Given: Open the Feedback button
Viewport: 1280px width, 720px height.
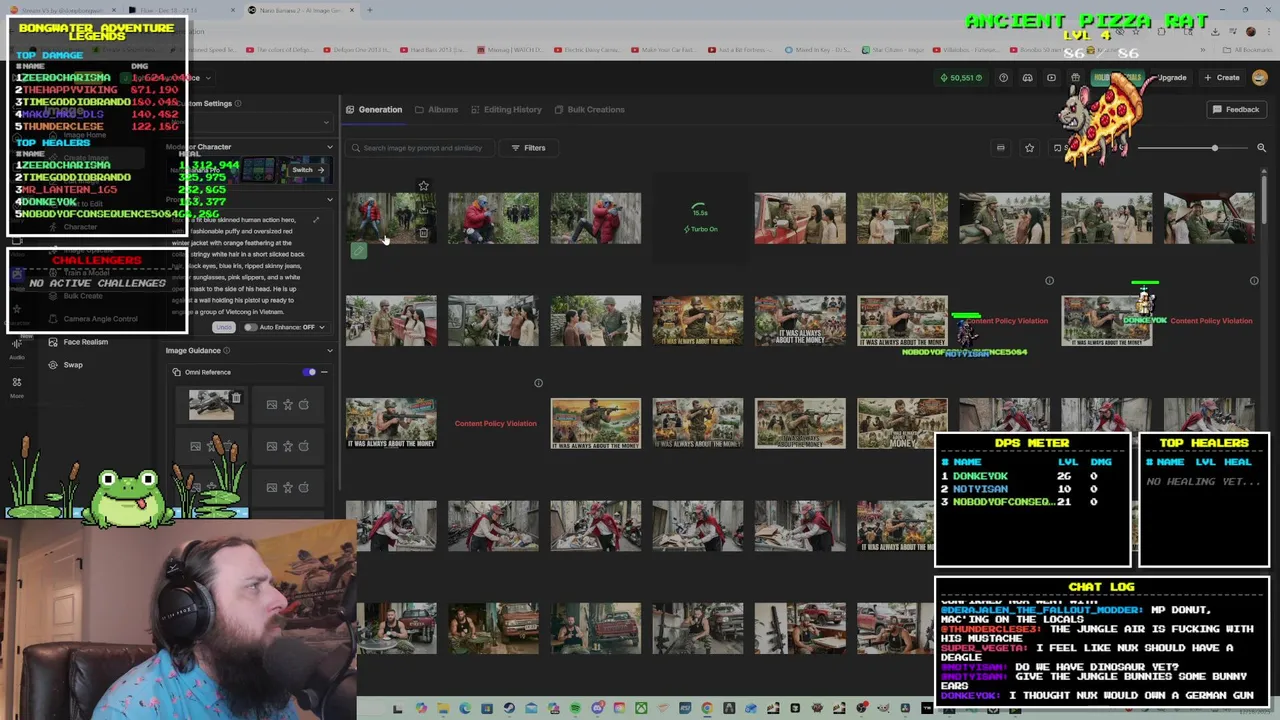Looking at the screenshot, I should tap(1236, 110).
